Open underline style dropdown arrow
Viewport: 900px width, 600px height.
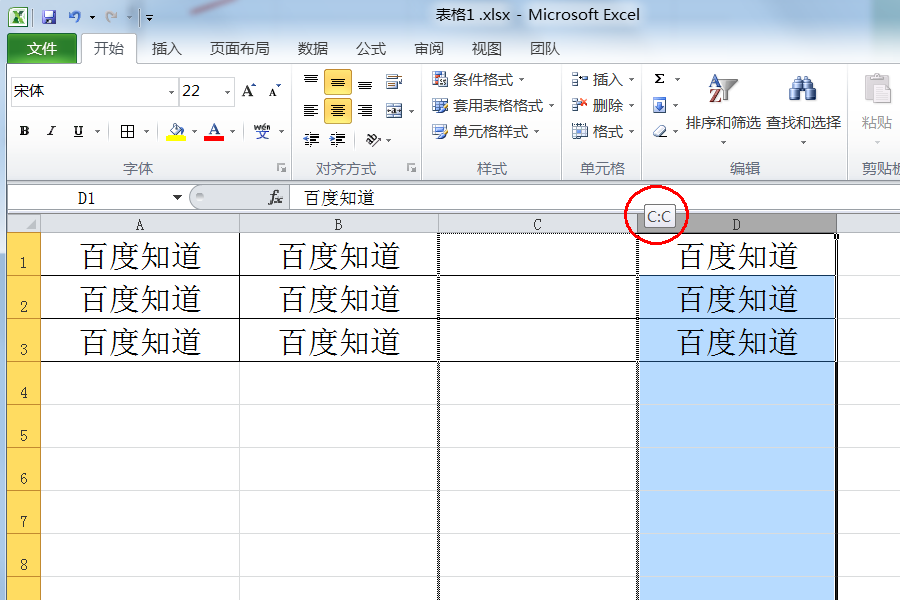[98, 131]
